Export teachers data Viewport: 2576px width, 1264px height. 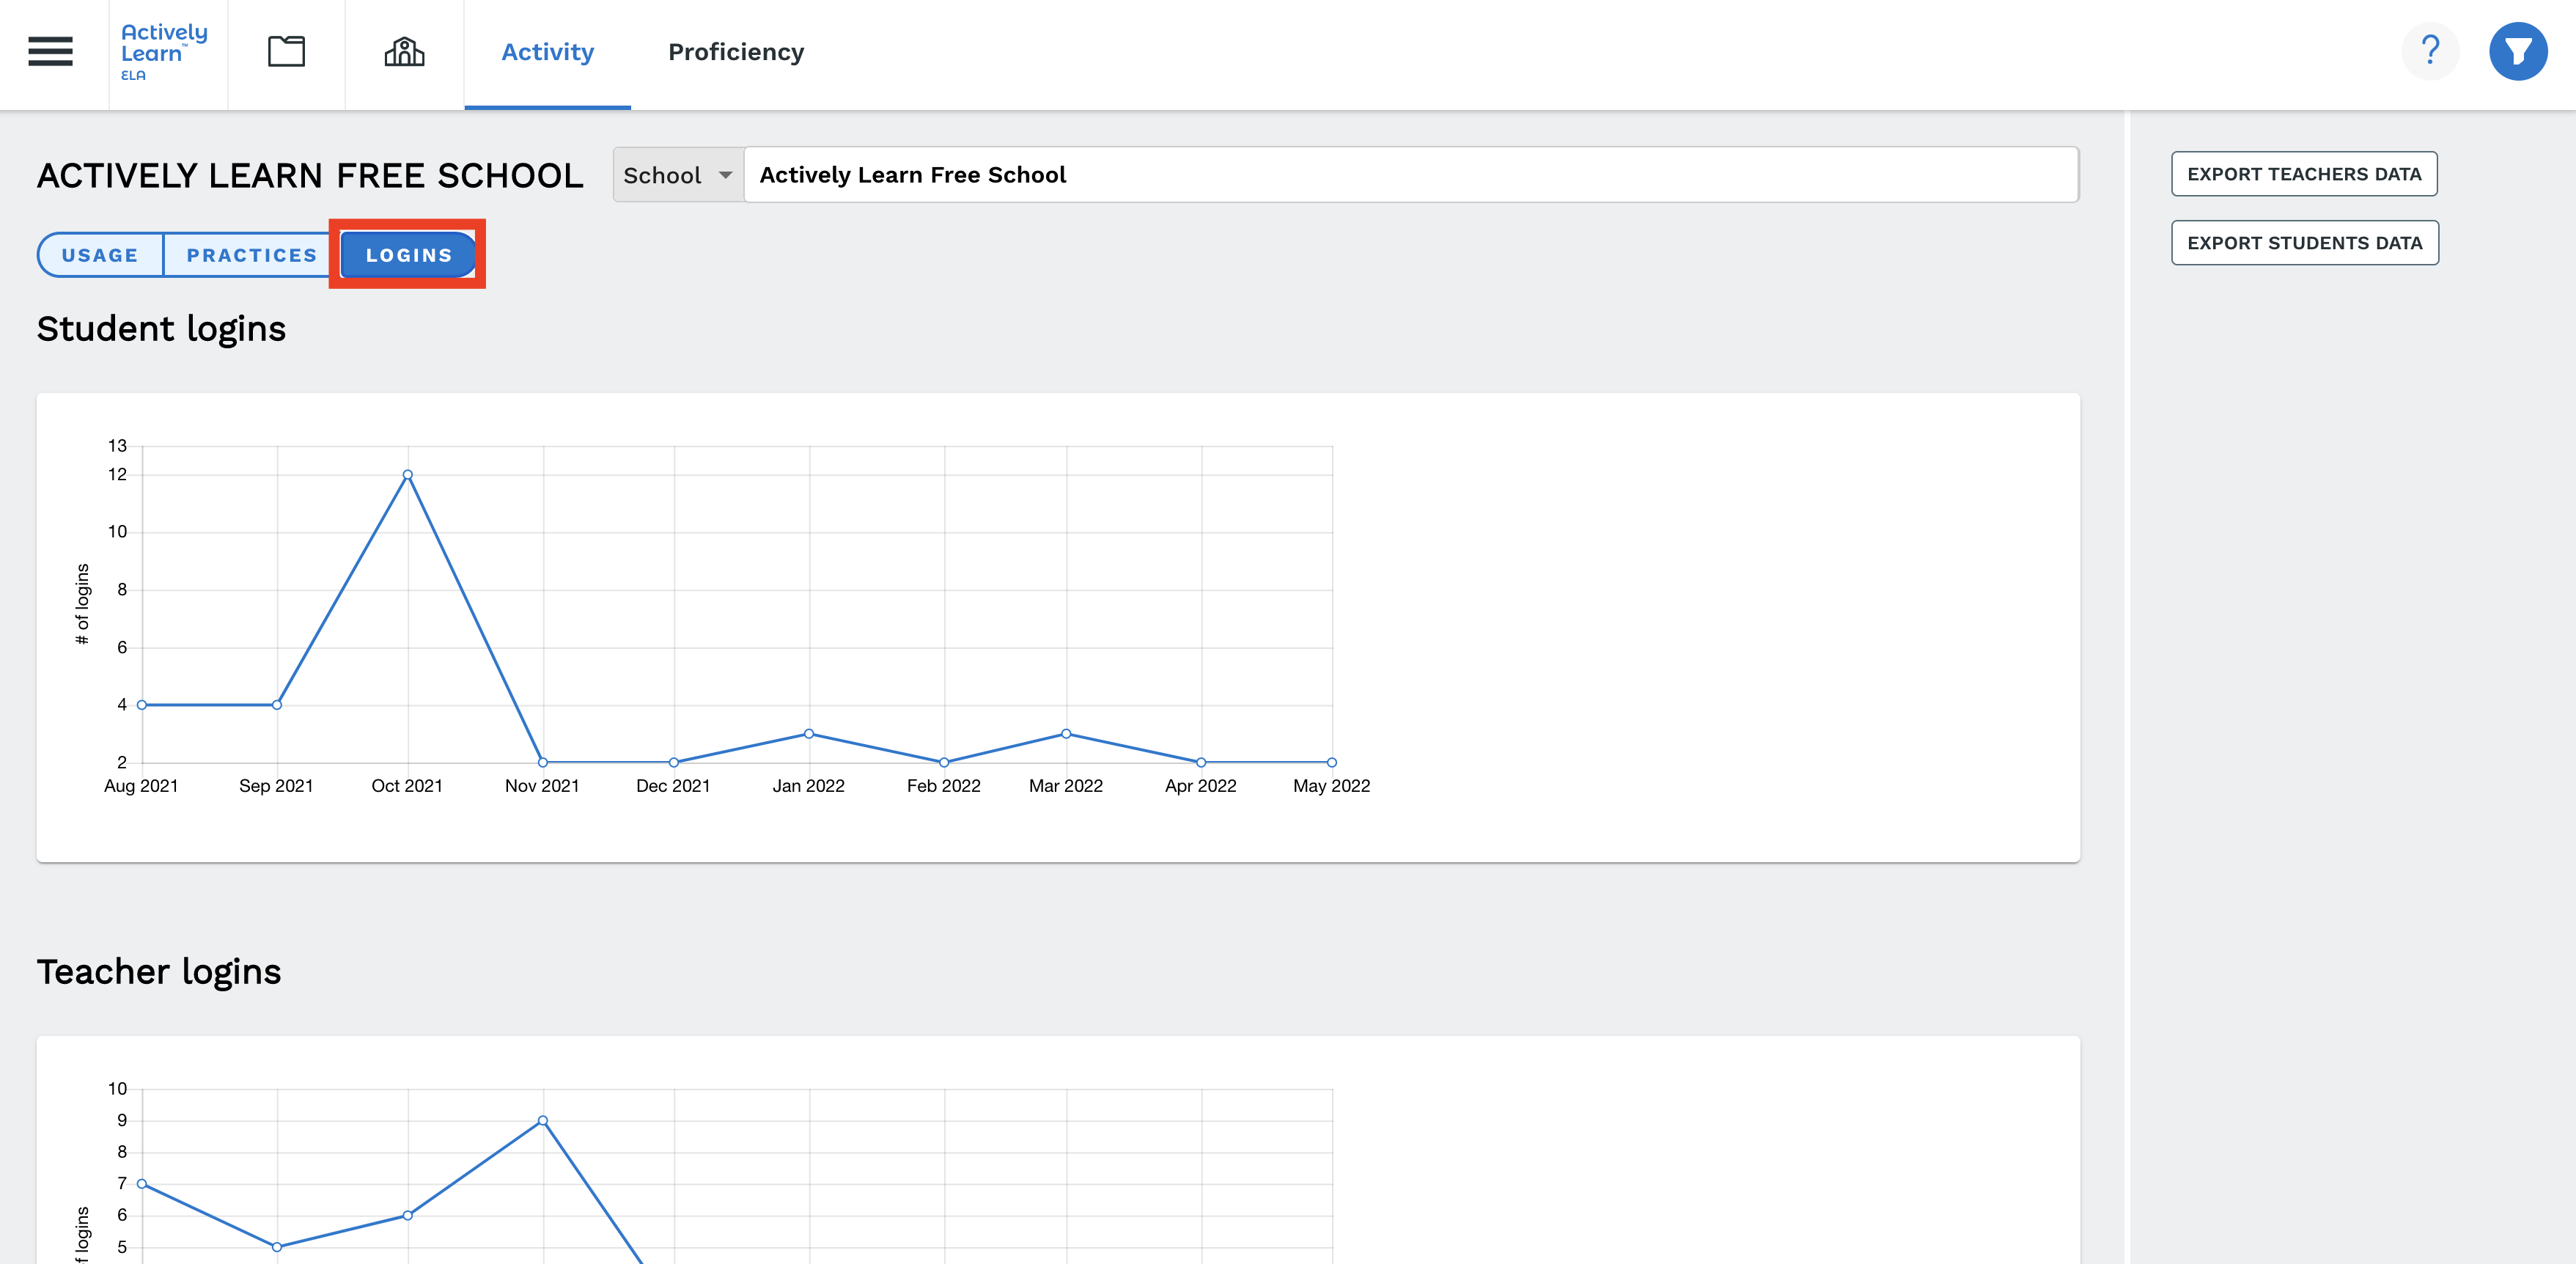point(2304,174)
